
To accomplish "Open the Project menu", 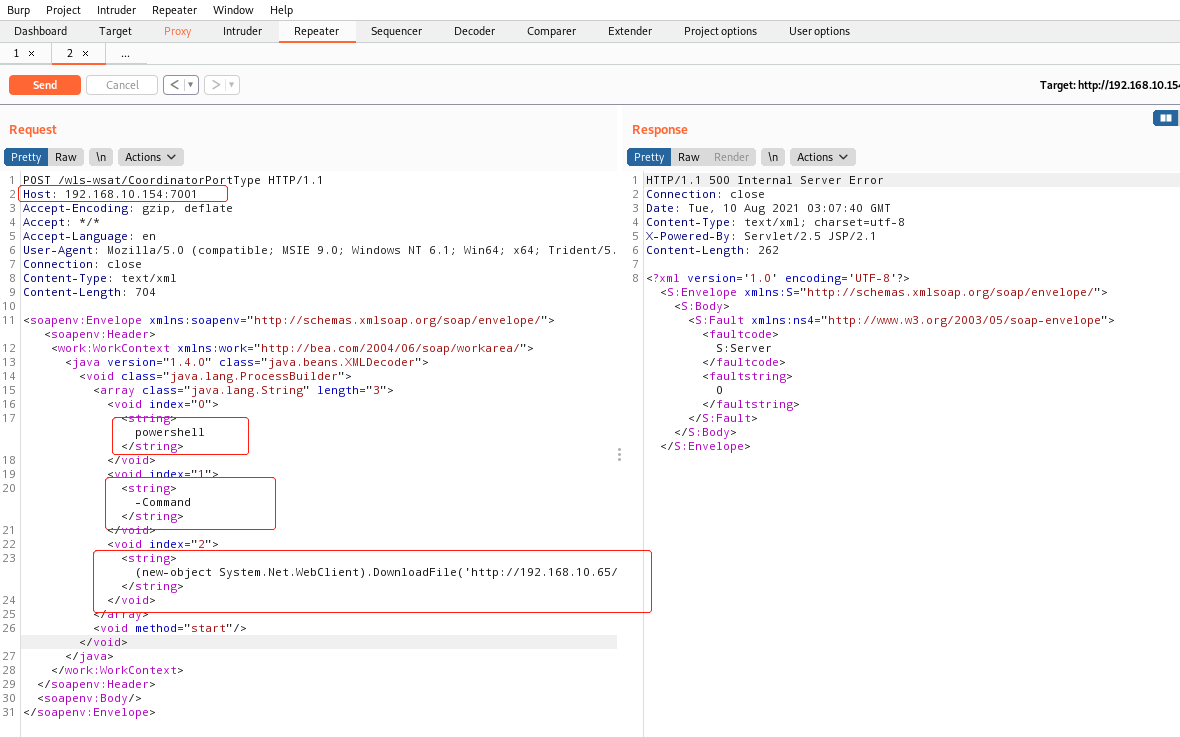I will point(63,10).
